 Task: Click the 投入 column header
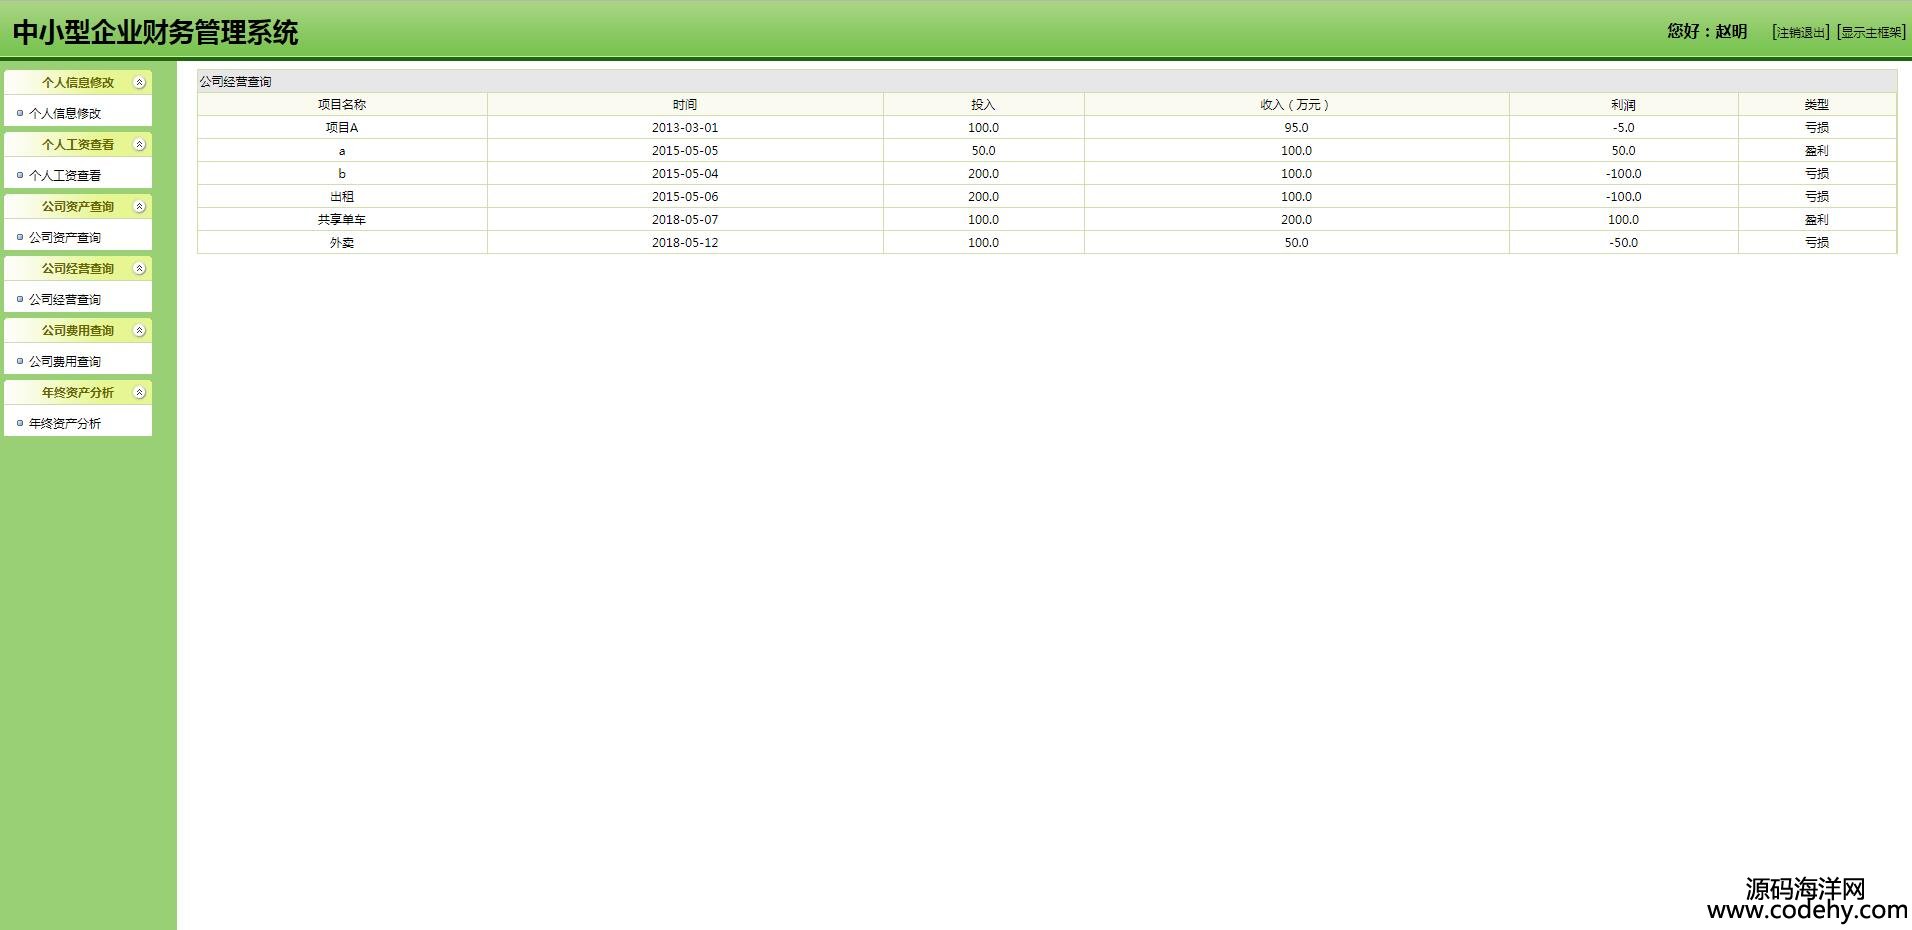pyautogui.click(x=983, y=105)
